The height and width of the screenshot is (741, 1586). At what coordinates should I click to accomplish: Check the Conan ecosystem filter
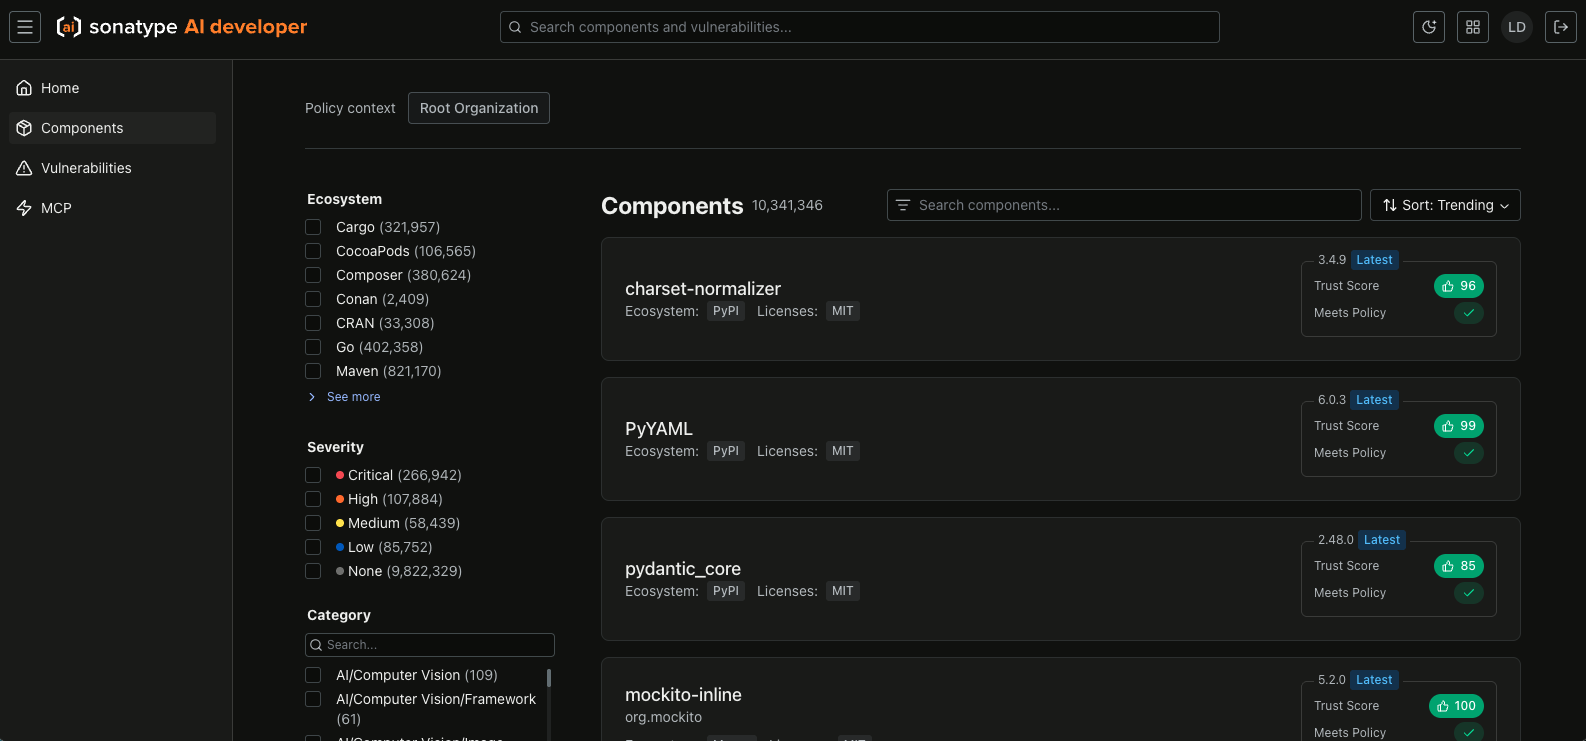tap(313, 299)
